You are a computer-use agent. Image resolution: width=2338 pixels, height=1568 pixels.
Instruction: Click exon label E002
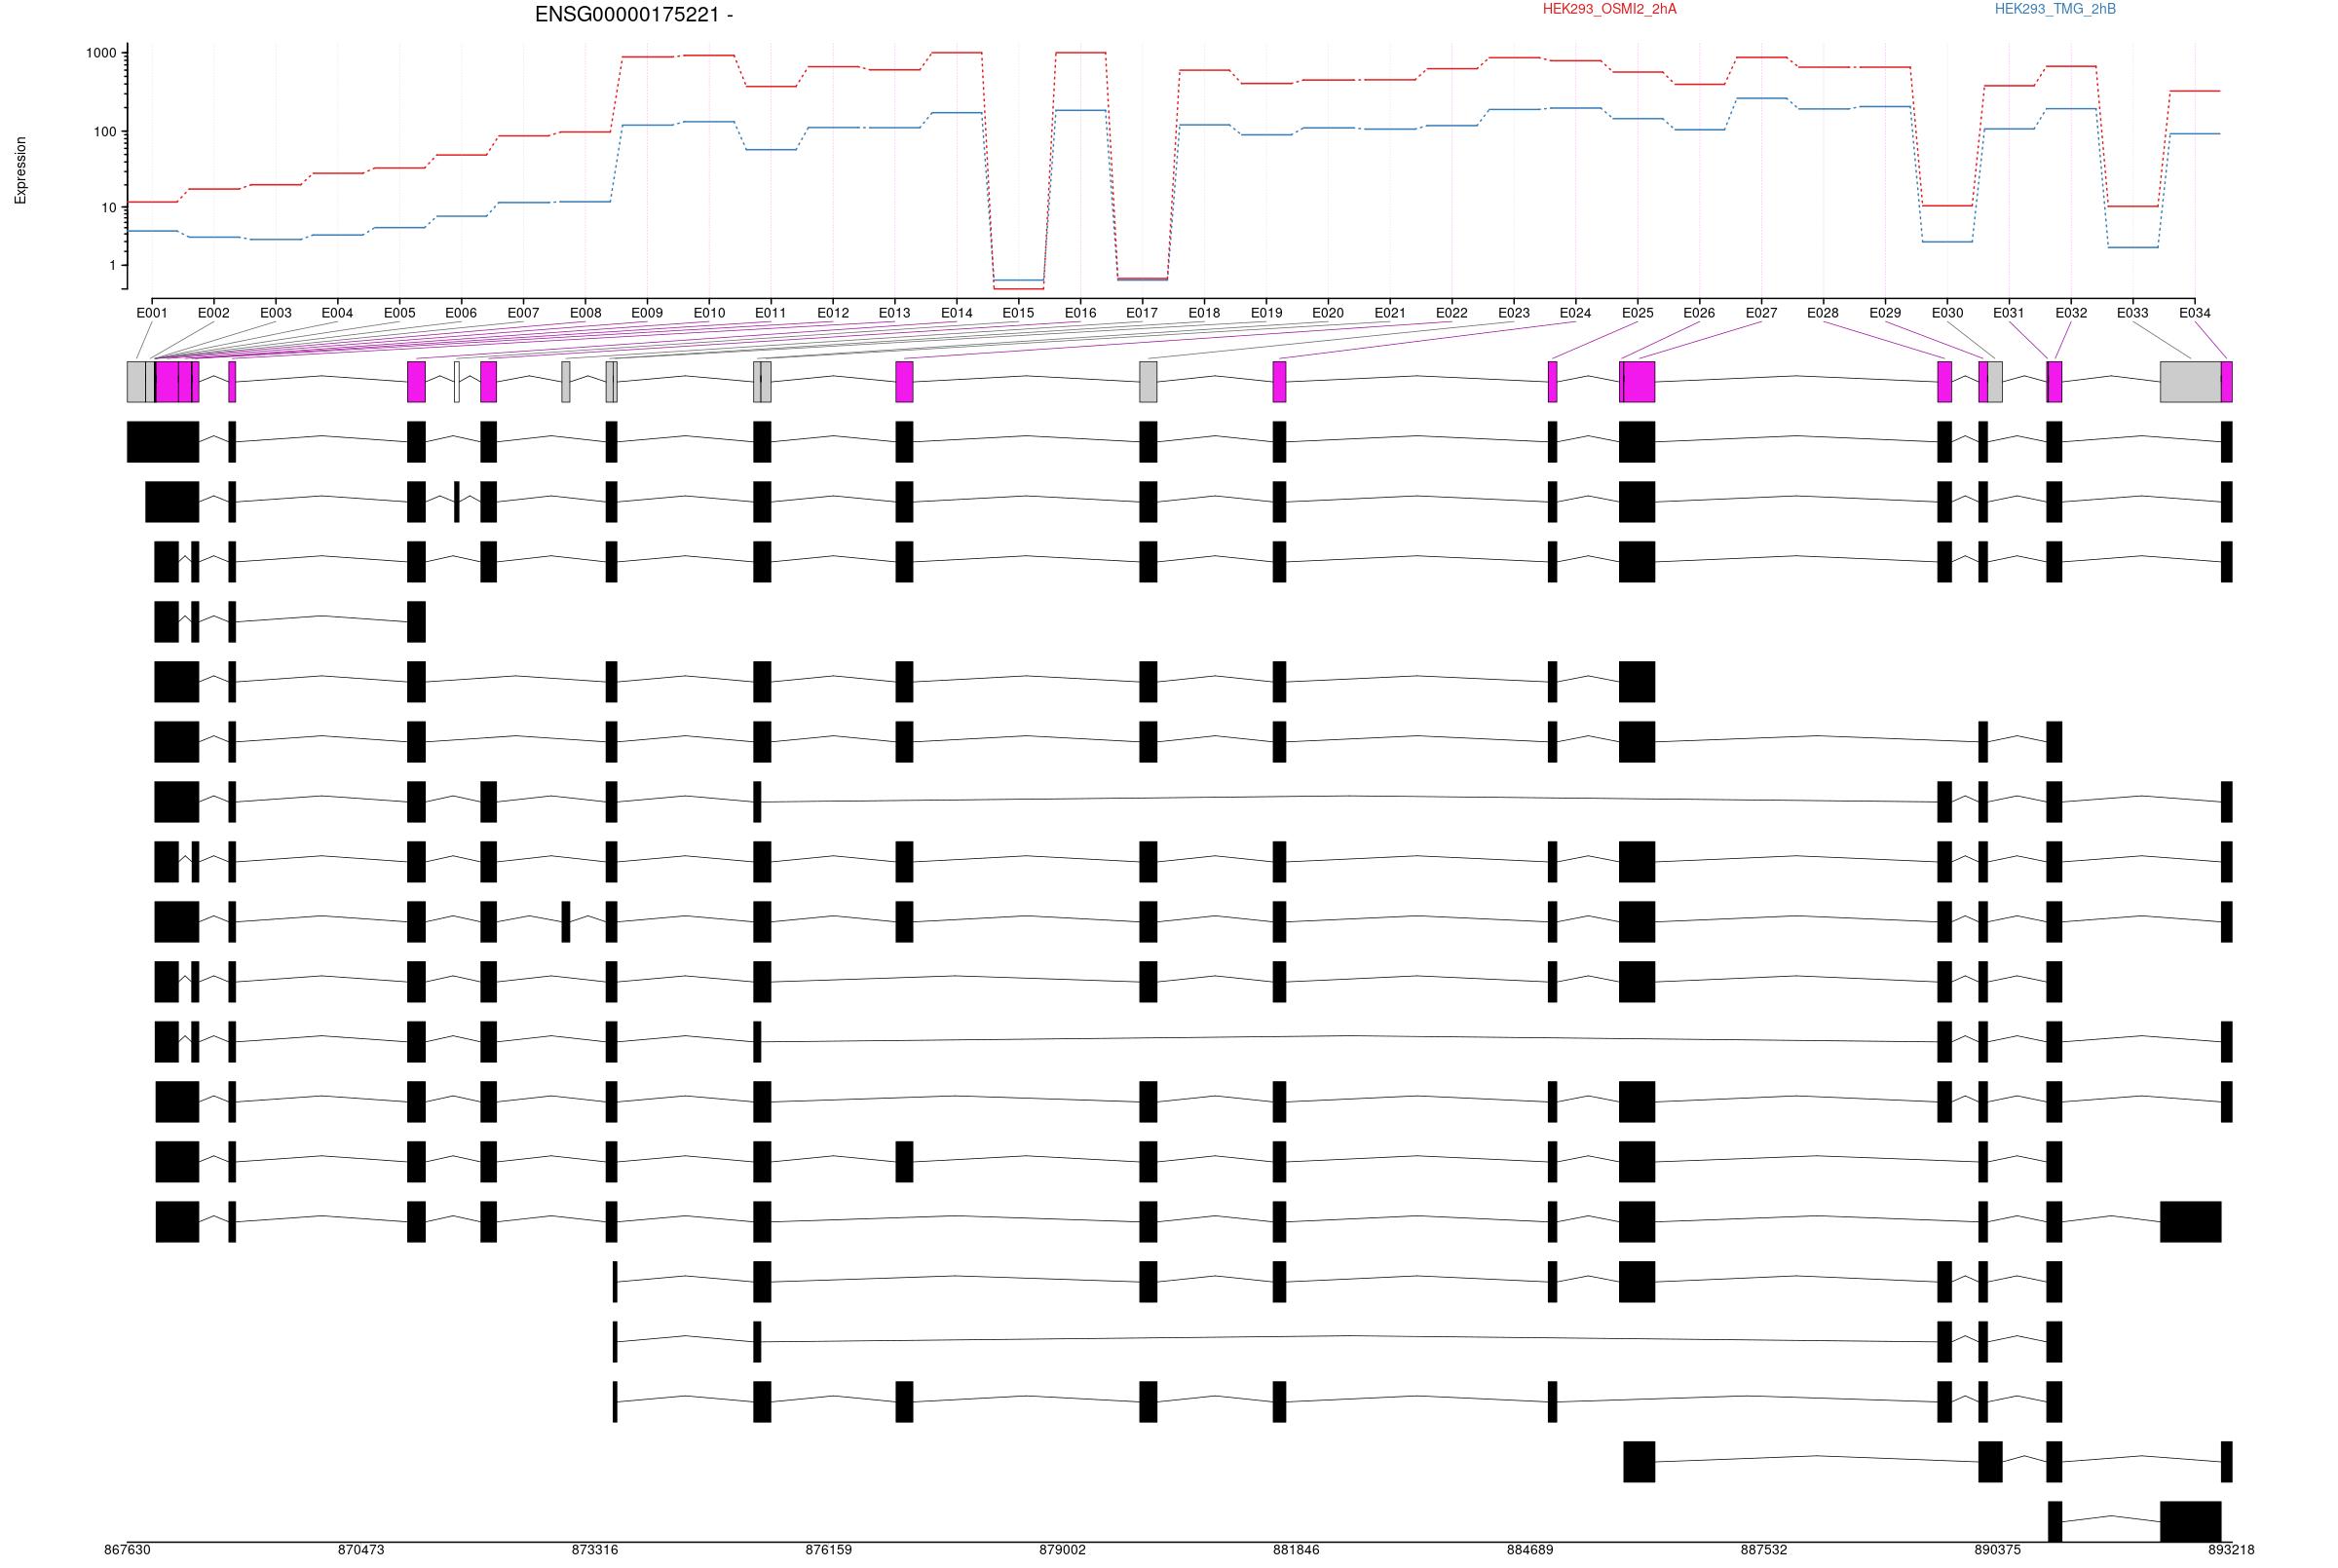tap(214, 313)
